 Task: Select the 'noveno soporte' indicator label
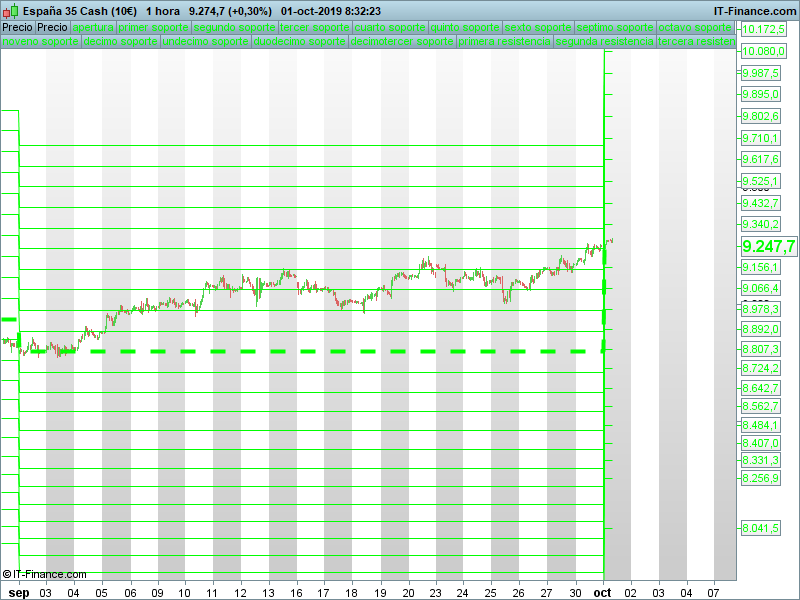(x=40, y=43)
